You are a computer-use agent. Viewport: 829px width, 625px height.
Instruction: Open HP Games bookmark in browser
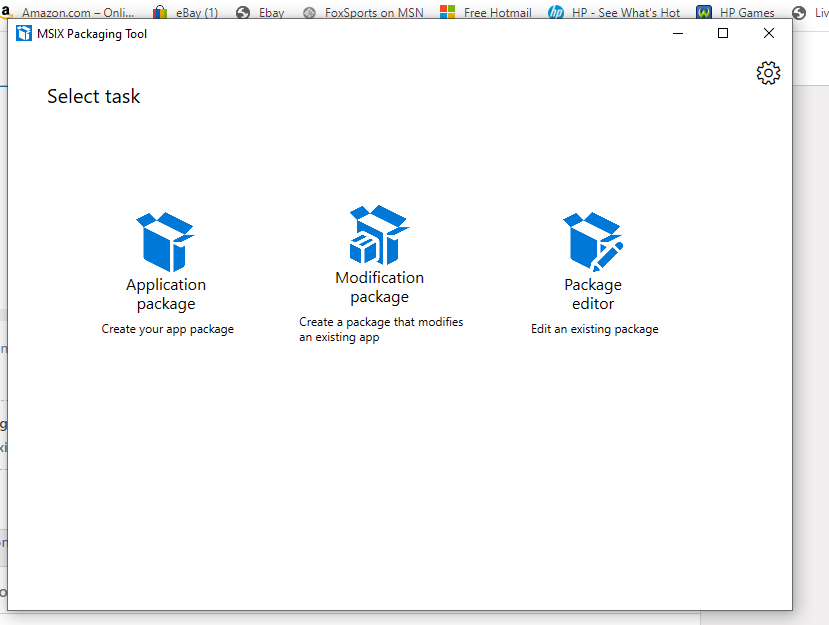point(735,12)
